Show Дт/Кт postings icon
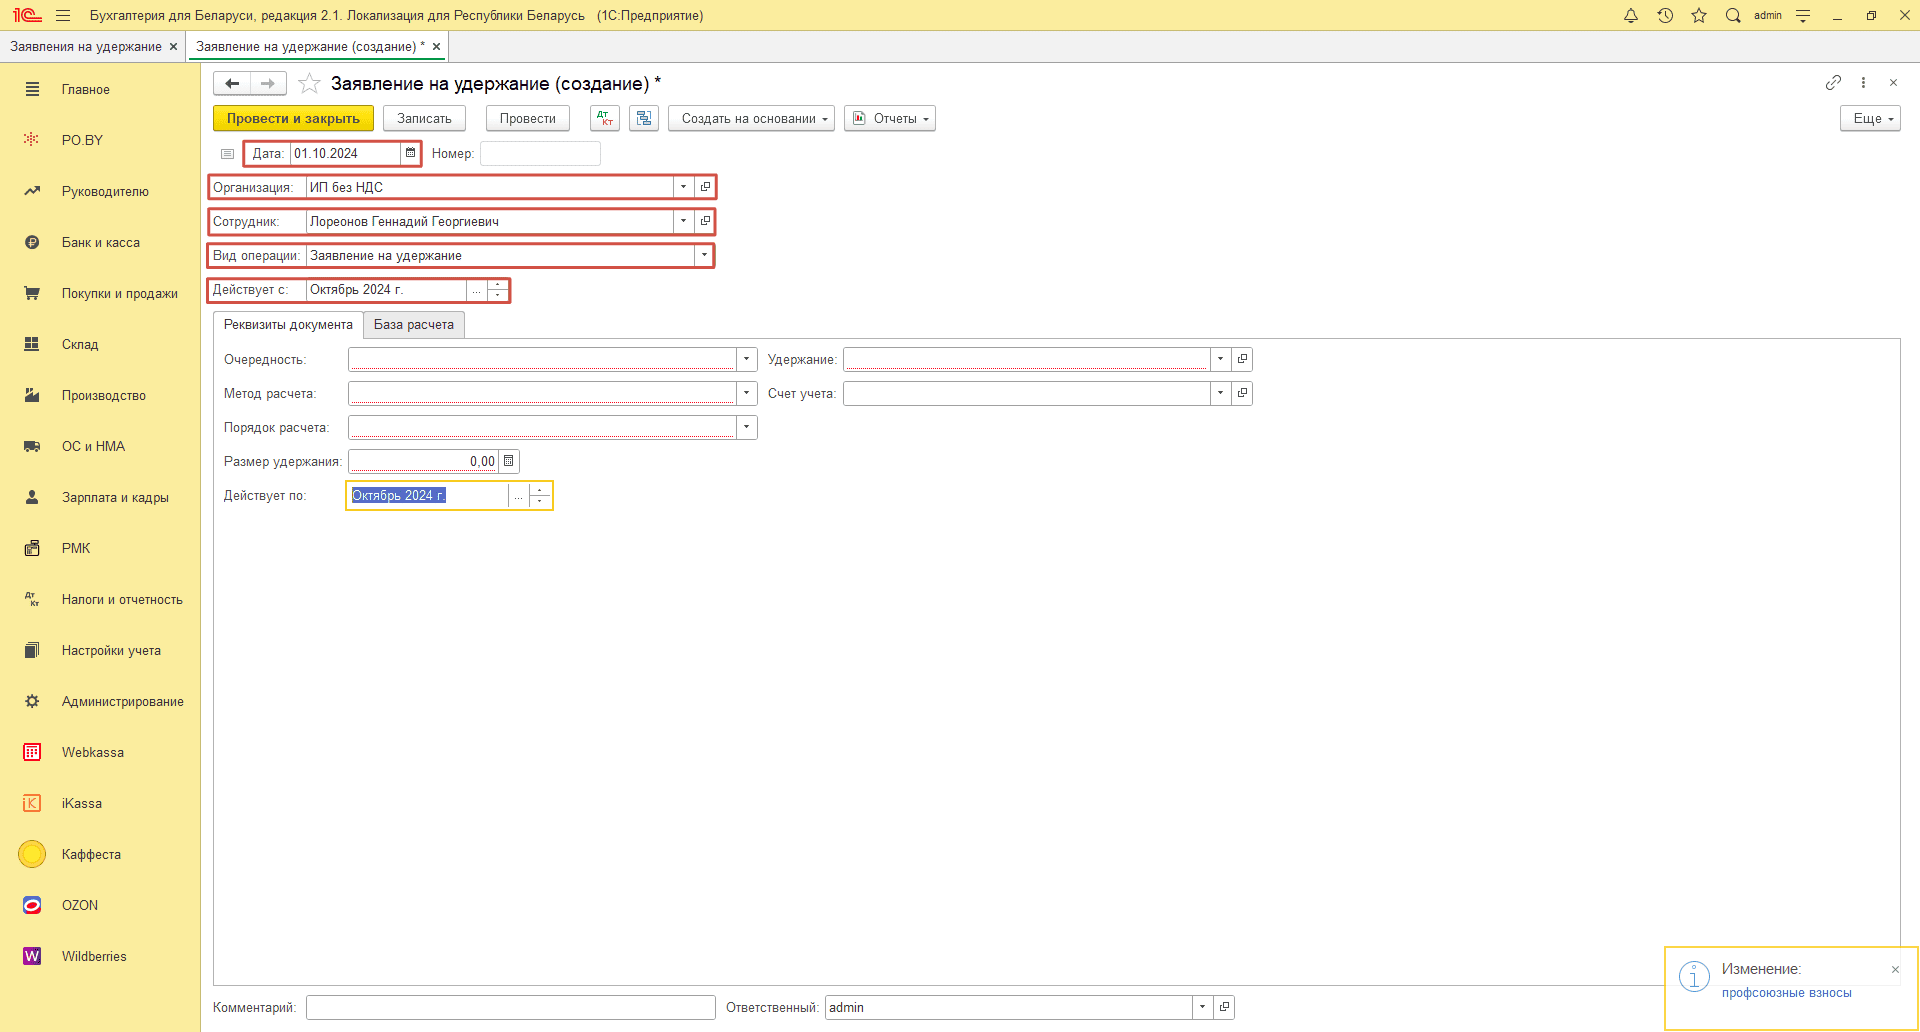Viewport: 1920px width, 1032px height. (605, 118)
